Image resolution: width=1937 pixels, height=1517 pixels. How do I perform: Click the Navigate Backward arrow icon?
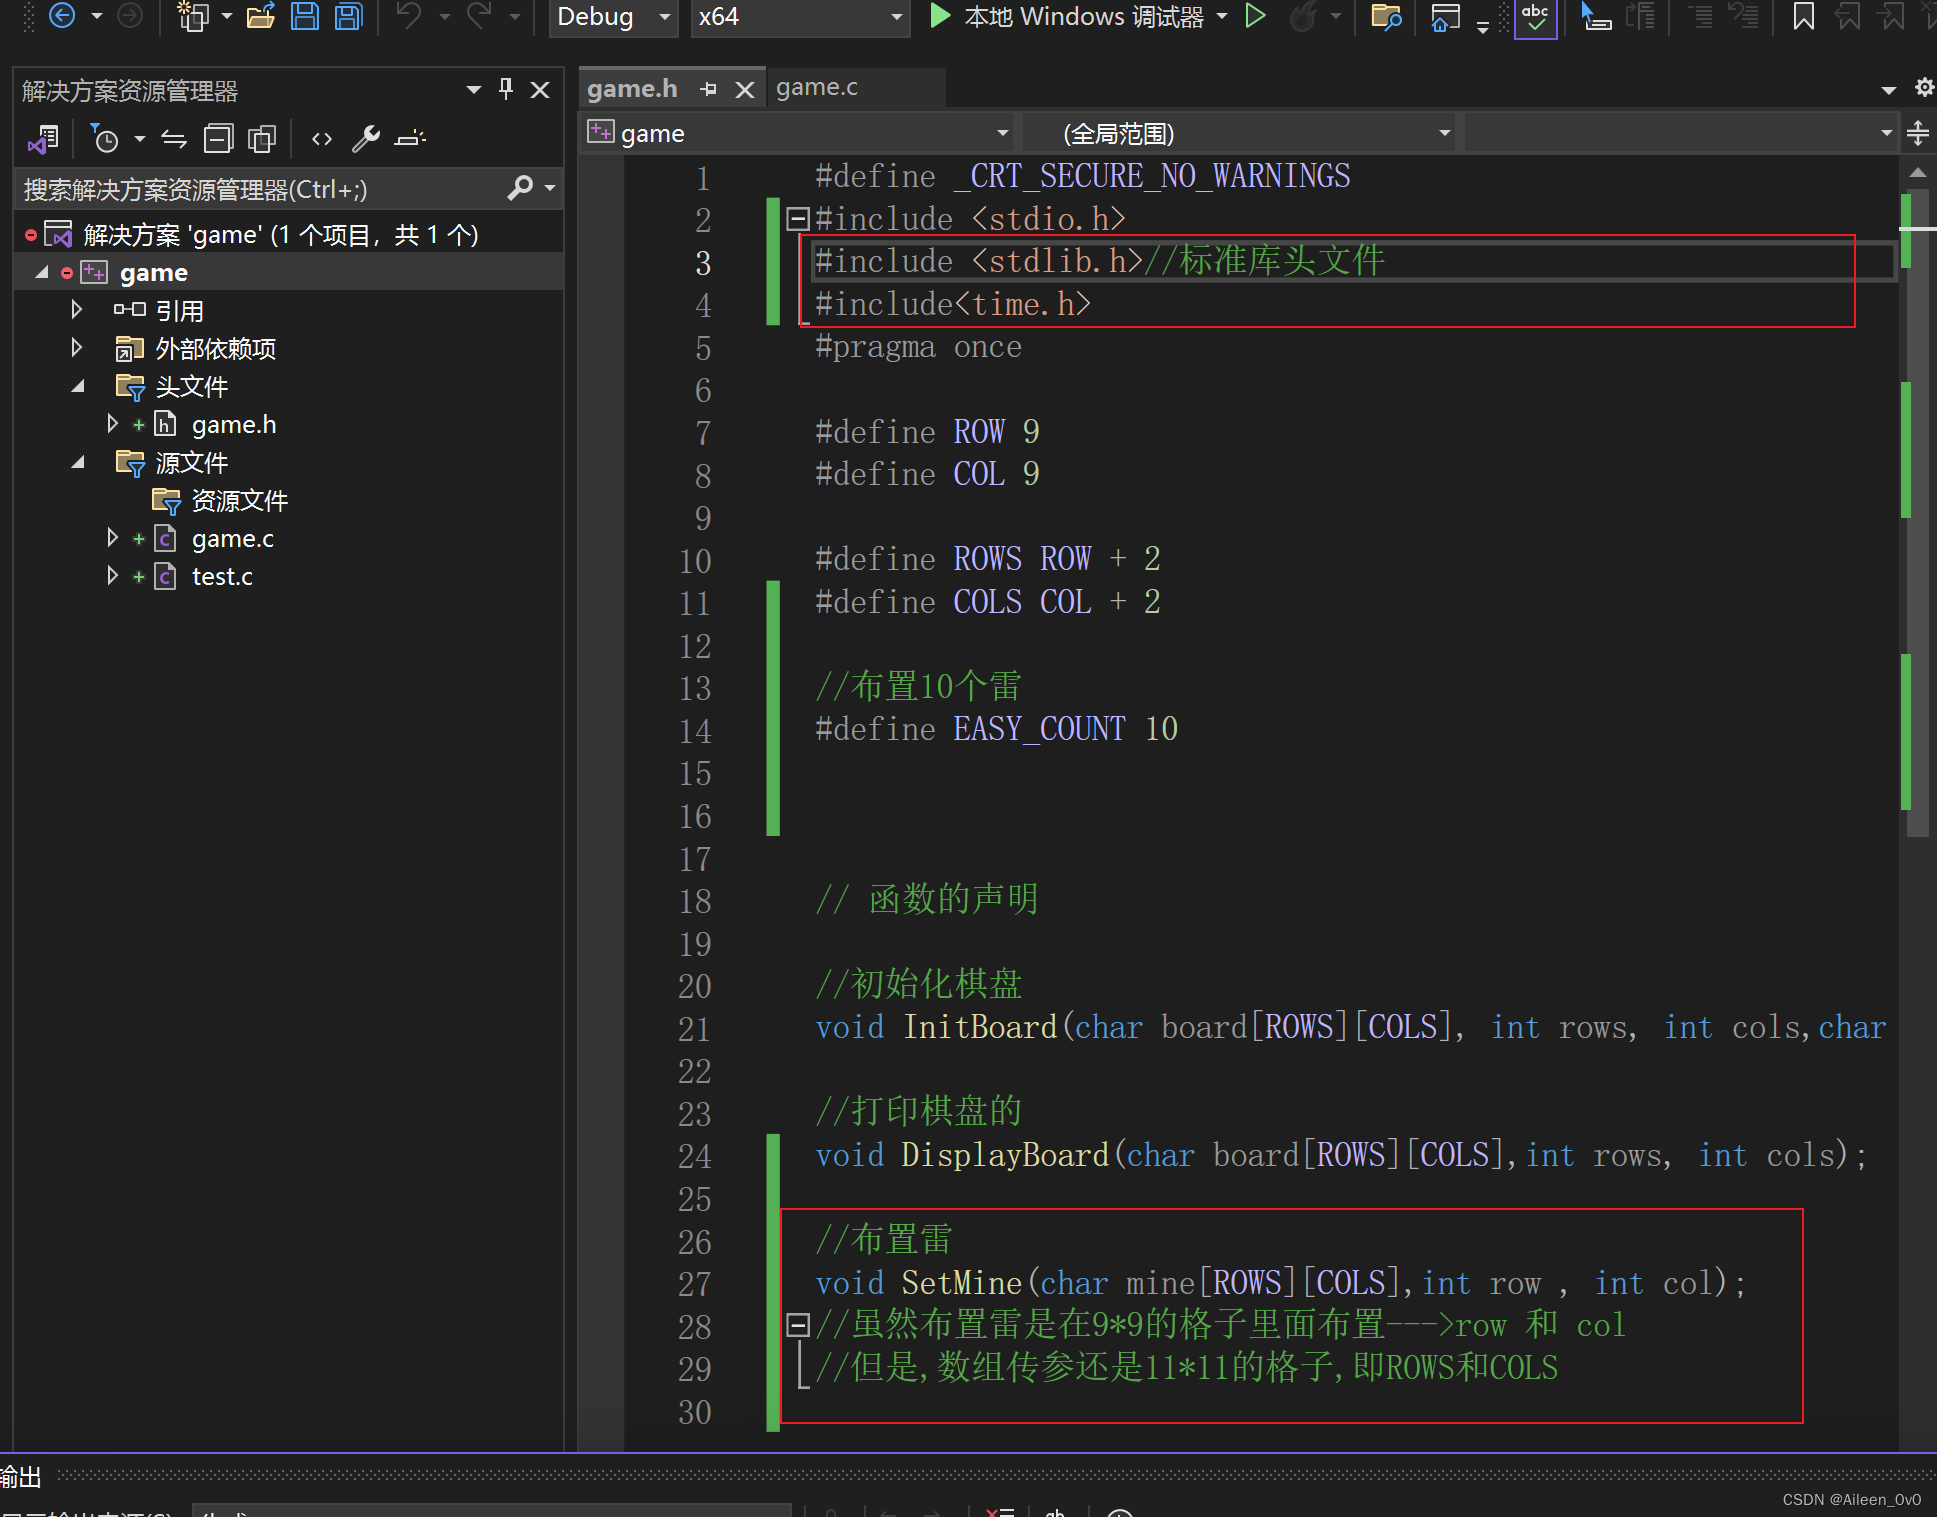tap(62, 16)
